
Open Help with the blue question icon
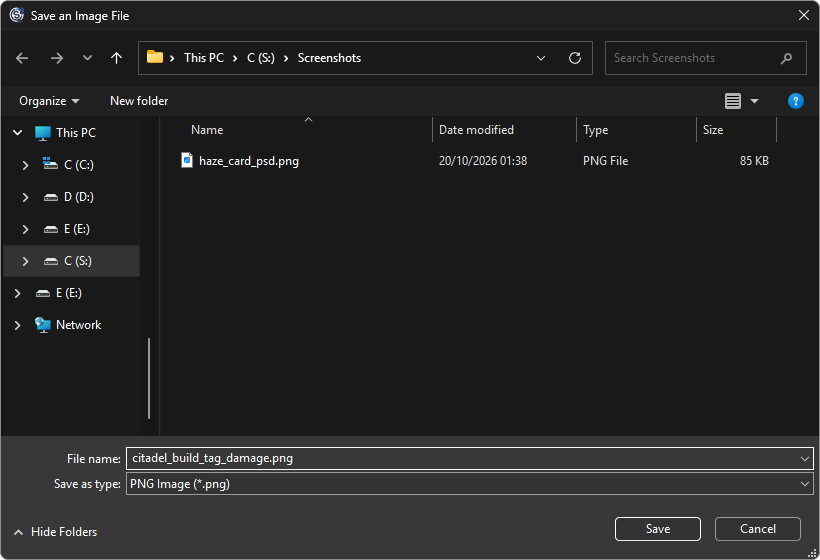[x=795, y=101]
